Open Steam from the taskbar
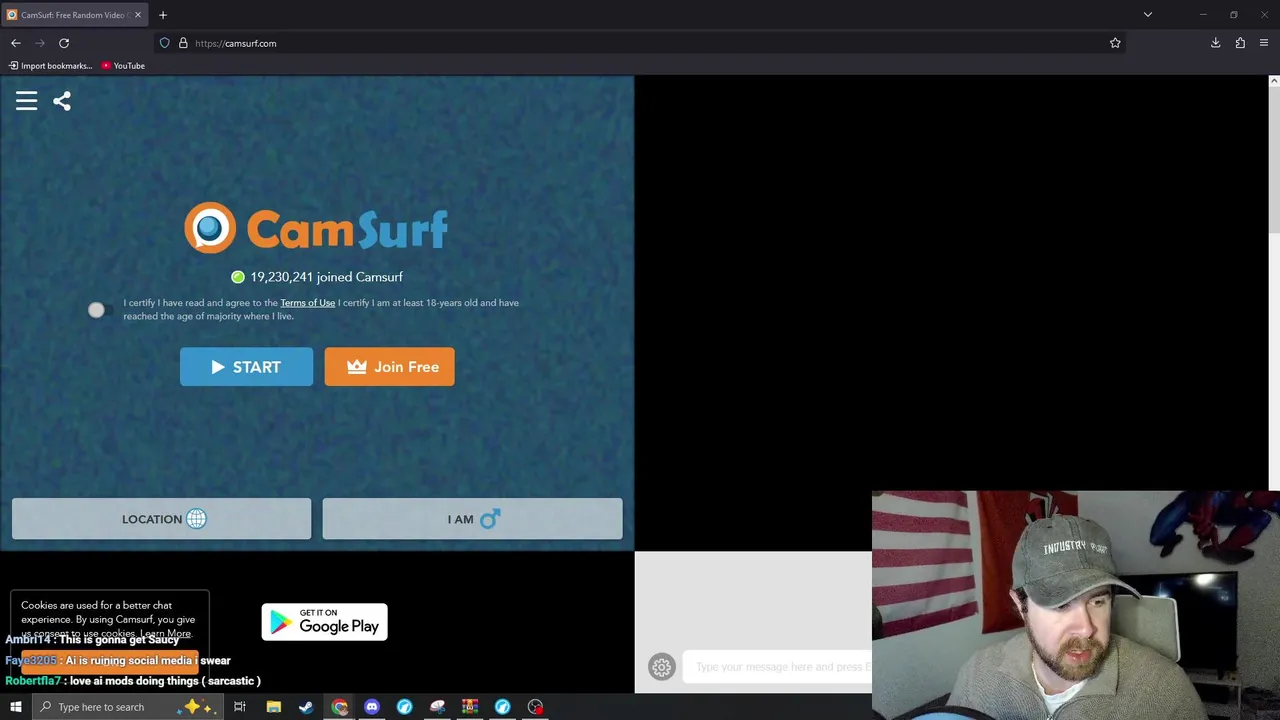 pyautogui.click(x=306, y=707)
